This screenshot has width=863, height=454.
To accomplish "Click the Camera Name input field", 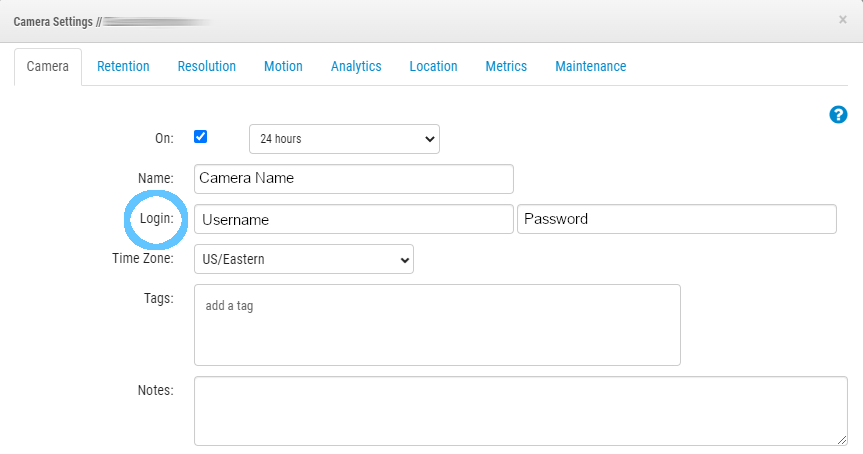I will 353,179.
